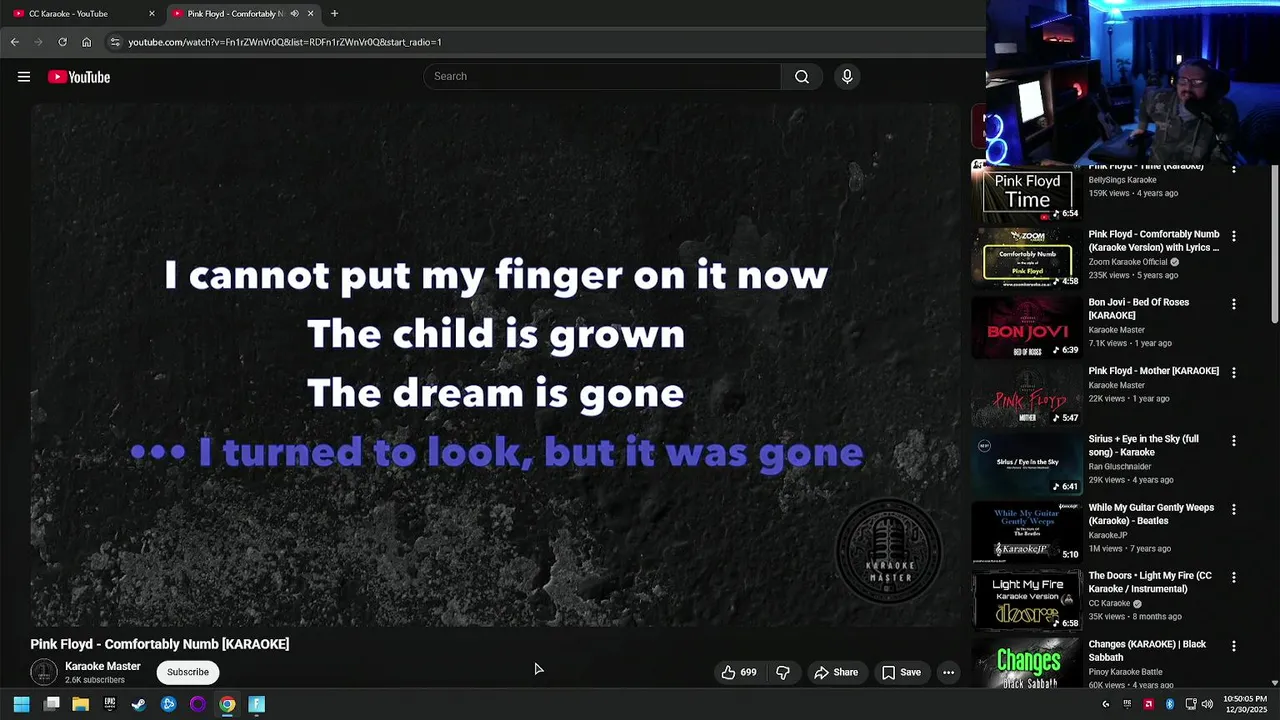The width and height of the screenshot is (1280, 720).
Task: Open File Explorer from the taskbar
Action: pyautogui.click(x=81, y=704)
